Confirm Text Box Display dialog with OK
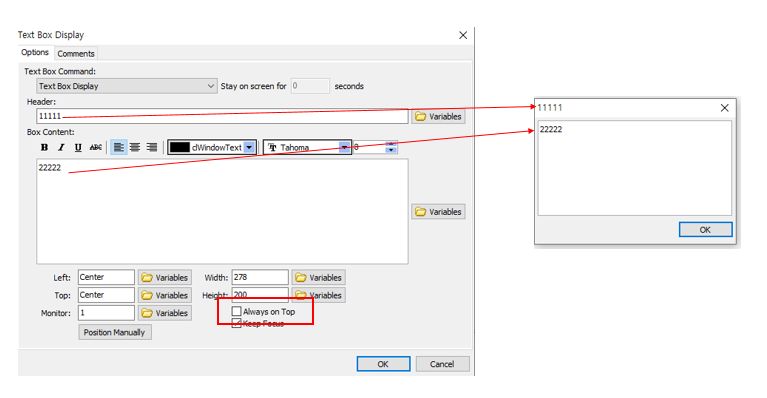The height and width of the screenshot is (398, 767). 383,364
